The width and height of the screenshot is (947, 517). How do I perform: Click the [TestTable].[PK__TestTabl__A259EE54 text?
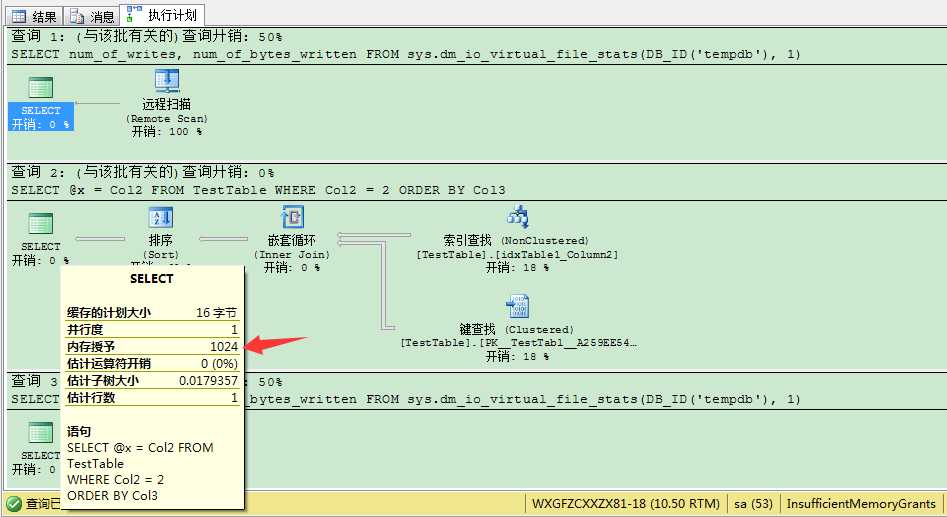(x=518, y=343)
